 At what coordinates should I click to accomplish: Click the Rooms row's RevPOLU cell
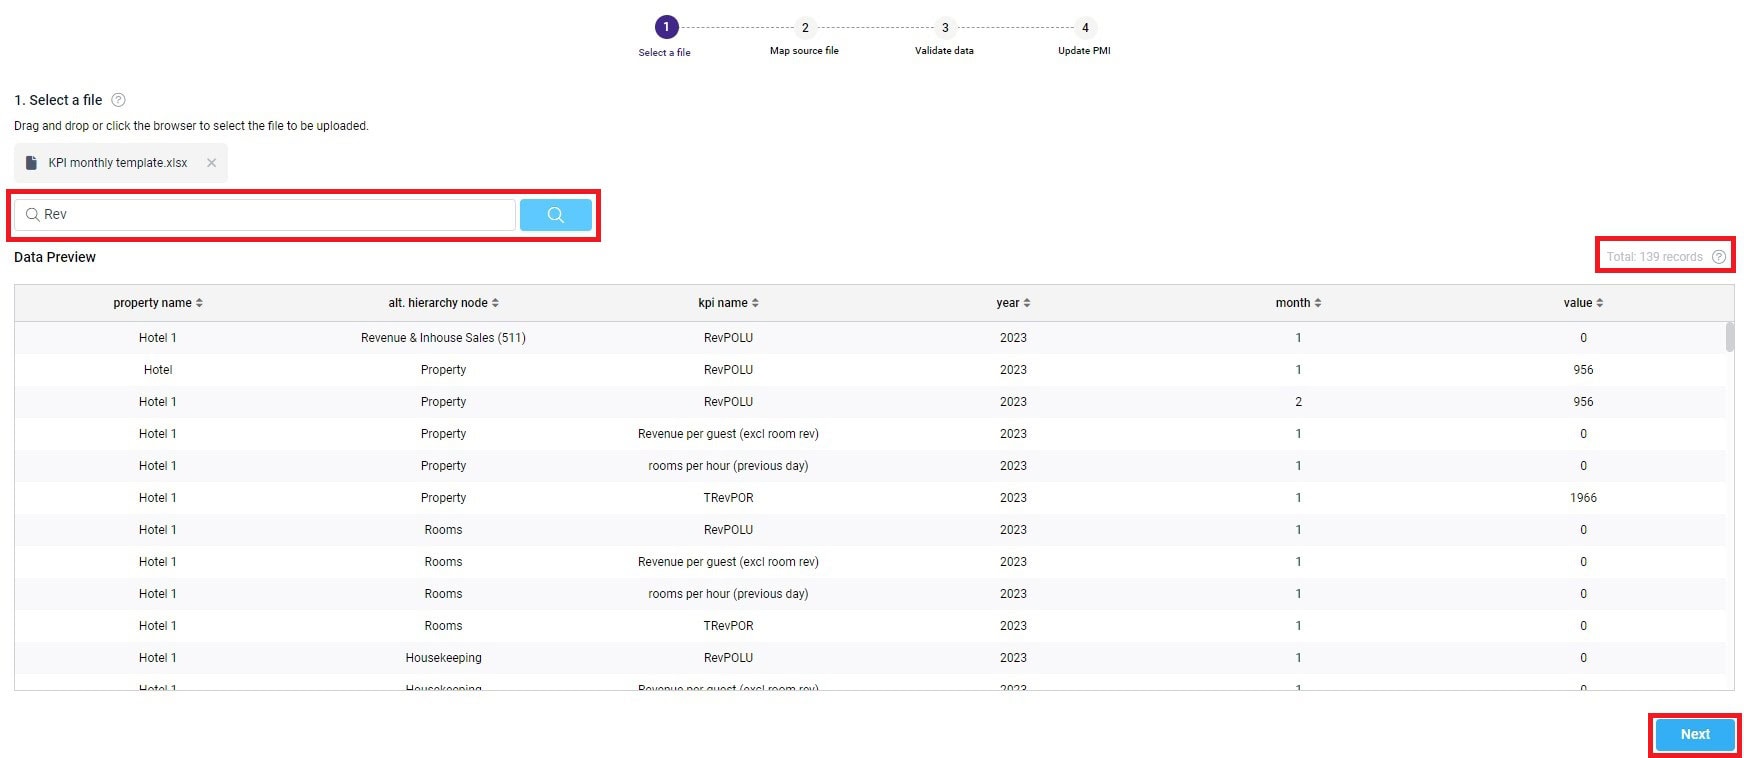point(728,530)
